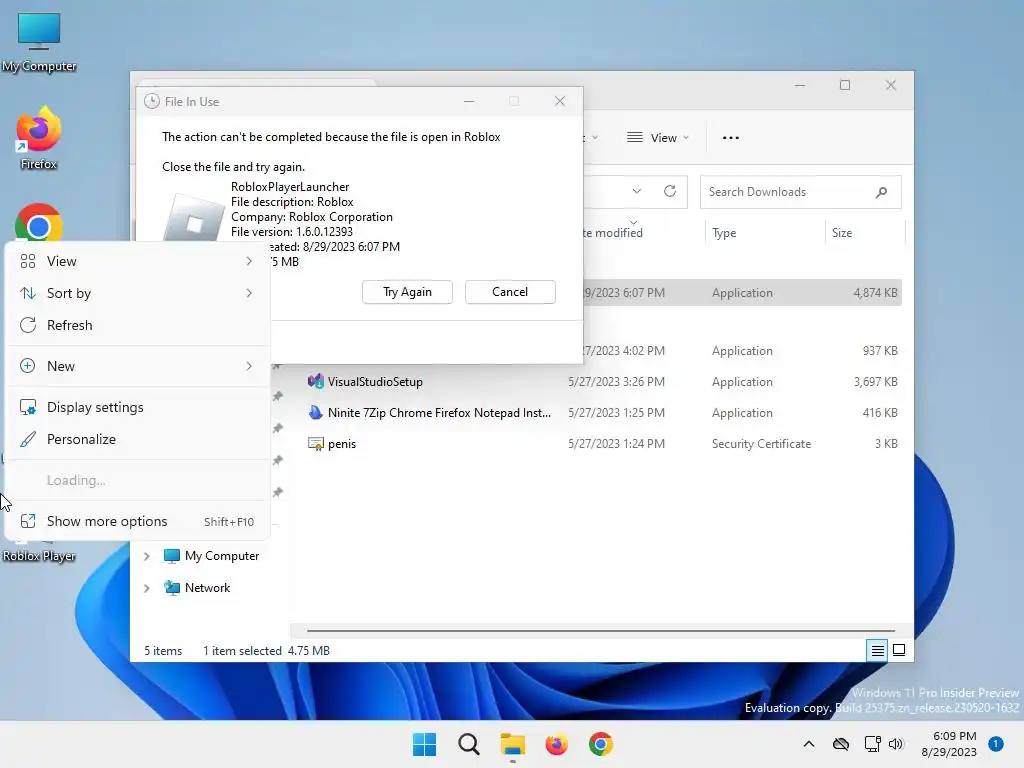This screenshot has height=768, width=1024.
Task: Open My Computer desktop icon
Action: 39,42
